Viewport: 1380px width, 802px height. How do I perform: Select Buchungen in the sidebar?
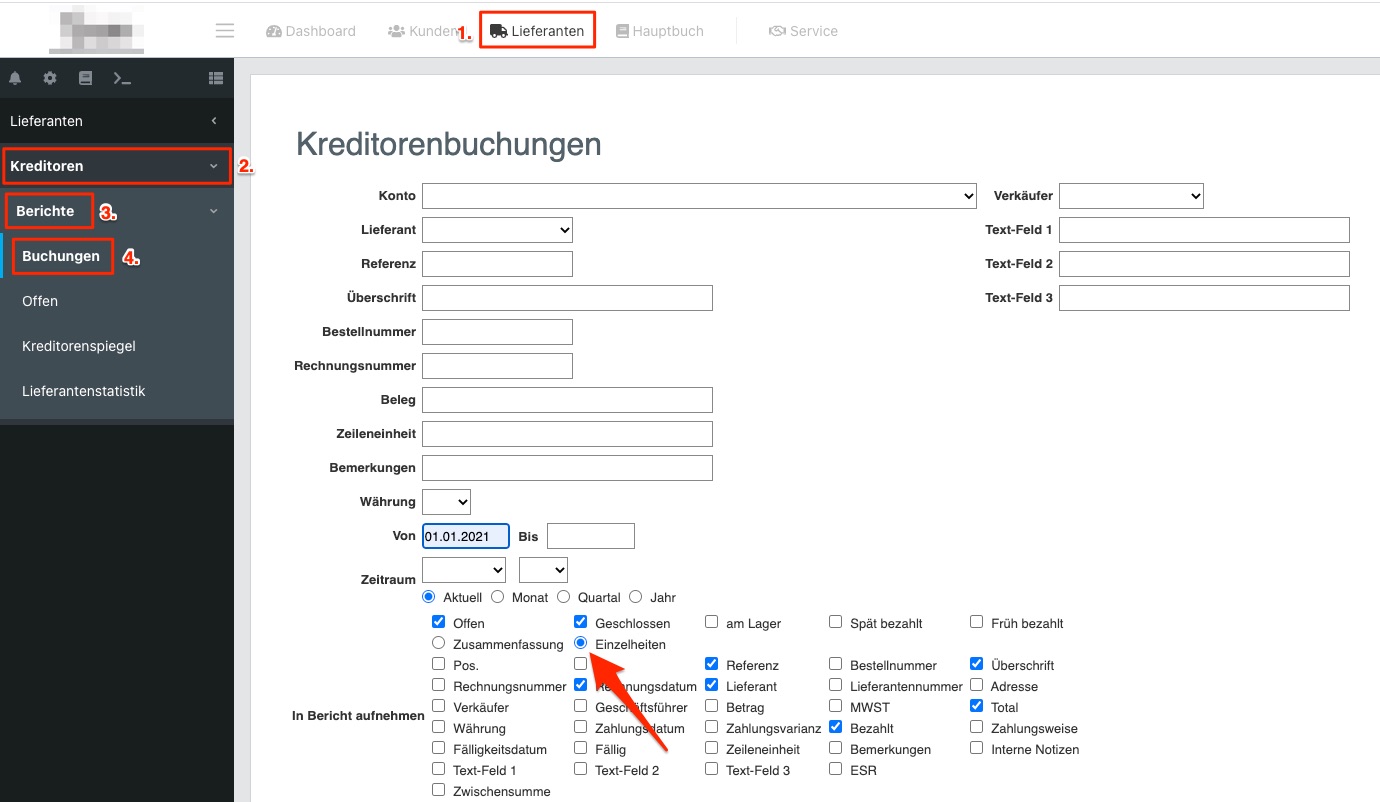click(61, 256)
